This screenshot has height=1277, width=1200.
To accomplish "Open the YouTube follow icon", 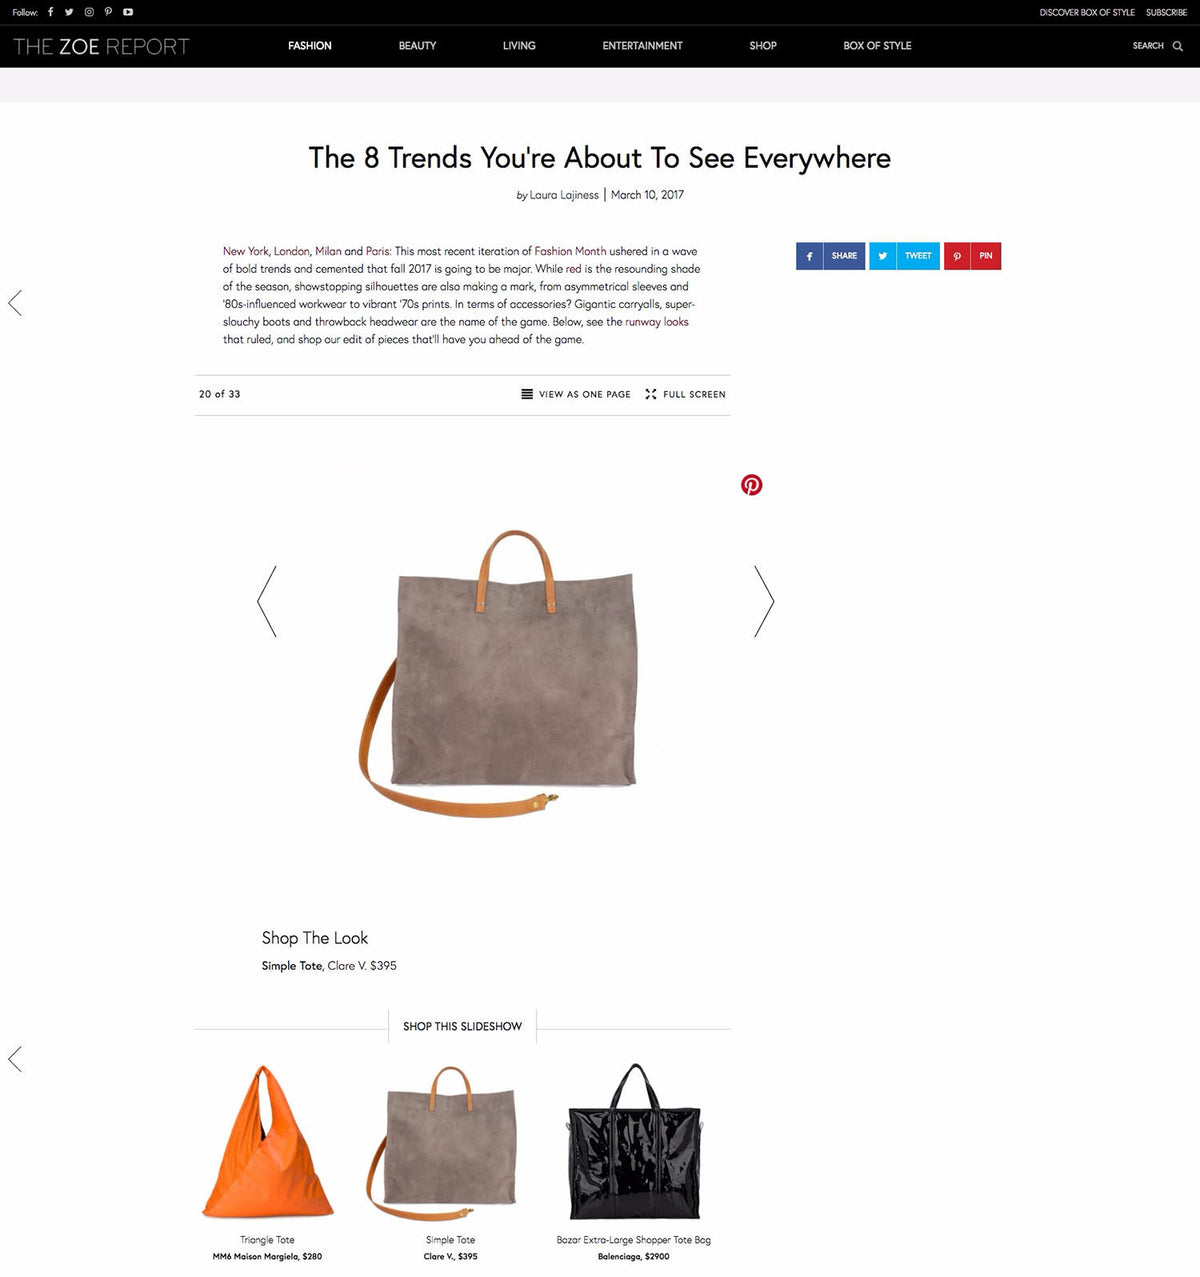I will click(128, 12).
